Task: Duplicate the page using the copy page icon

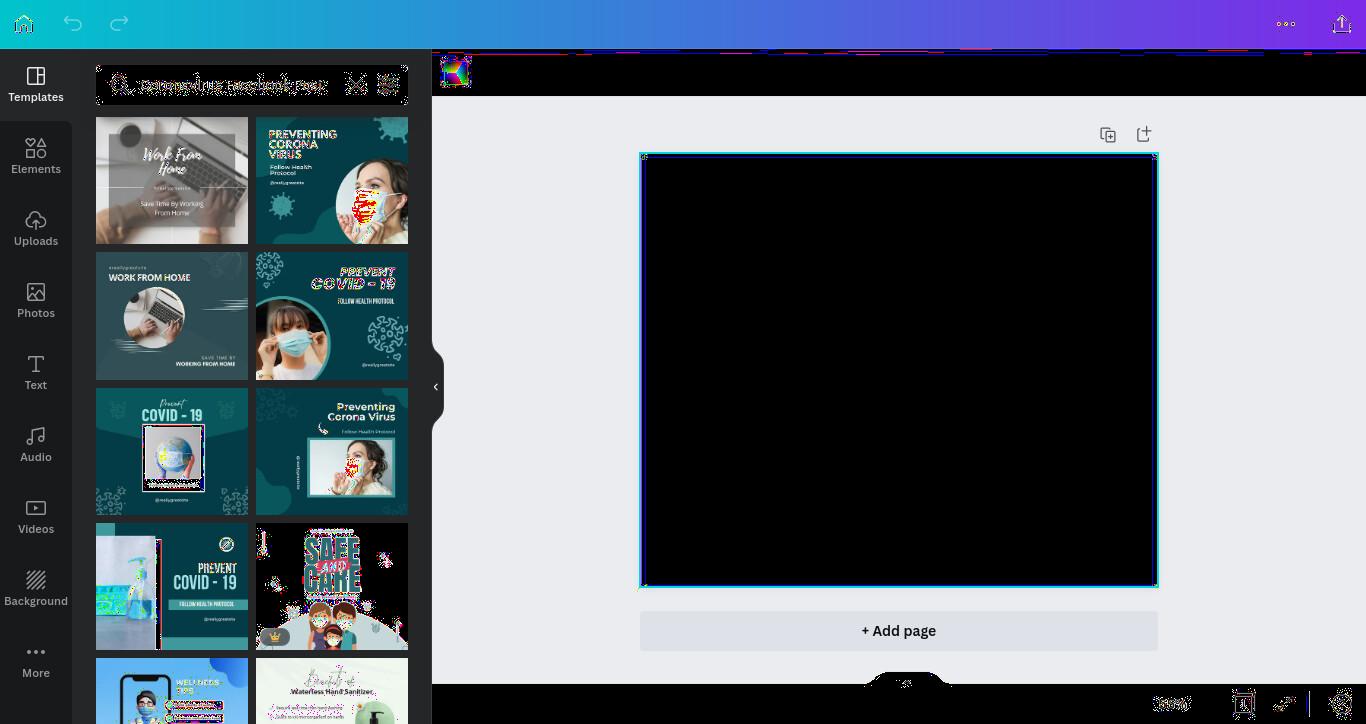Action: 1108,134
